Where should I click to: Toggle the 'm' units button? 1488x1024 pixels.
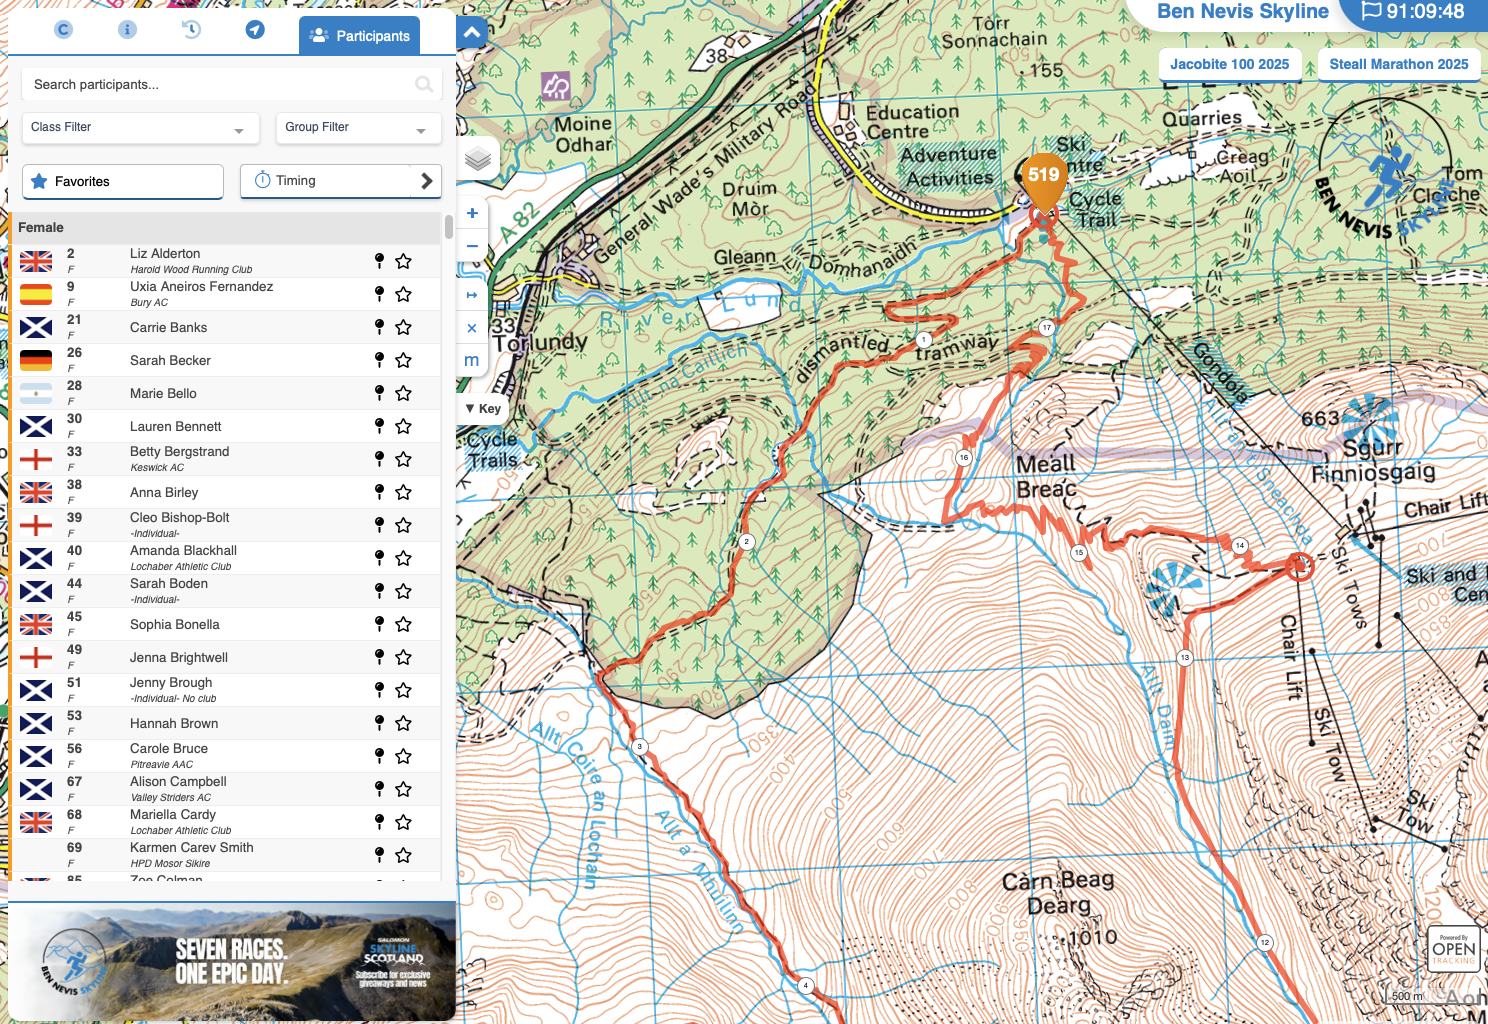pyautogui.click(x=472, y=361)
